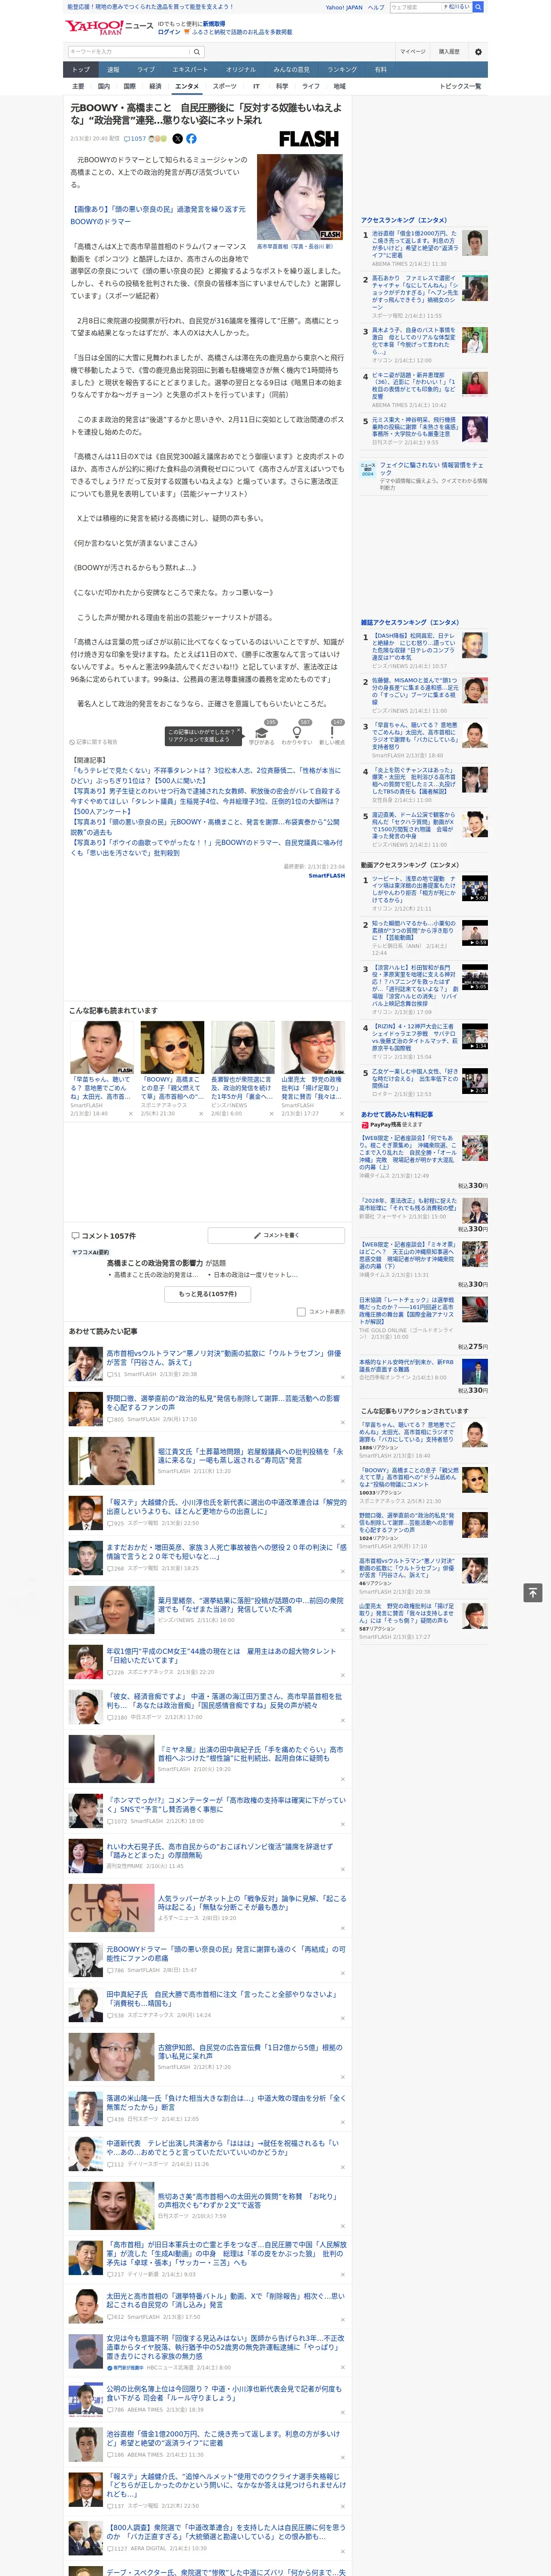
Task: Click the search magnifier beside the keyword box
Action: click(196, 52)
